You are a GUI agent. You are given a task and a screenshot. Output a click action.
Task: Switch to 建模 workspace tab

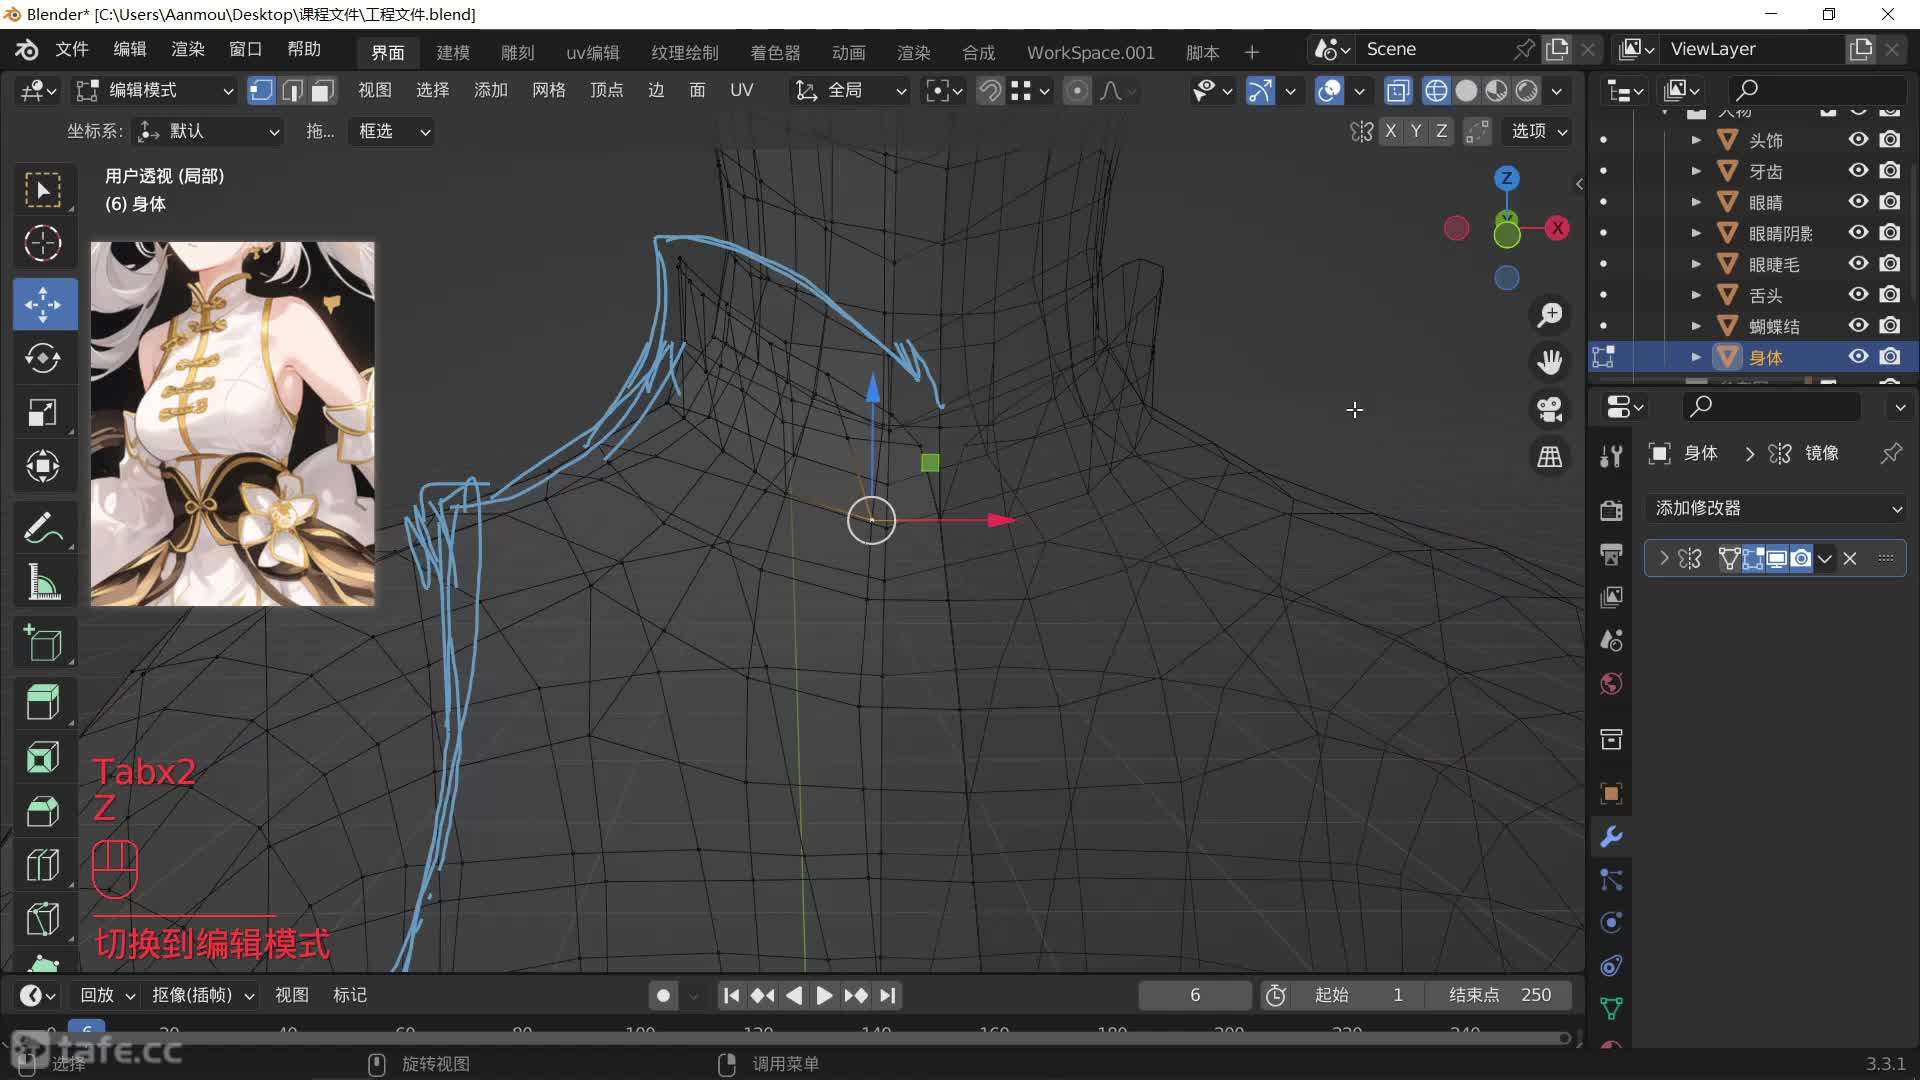[453, 53]
